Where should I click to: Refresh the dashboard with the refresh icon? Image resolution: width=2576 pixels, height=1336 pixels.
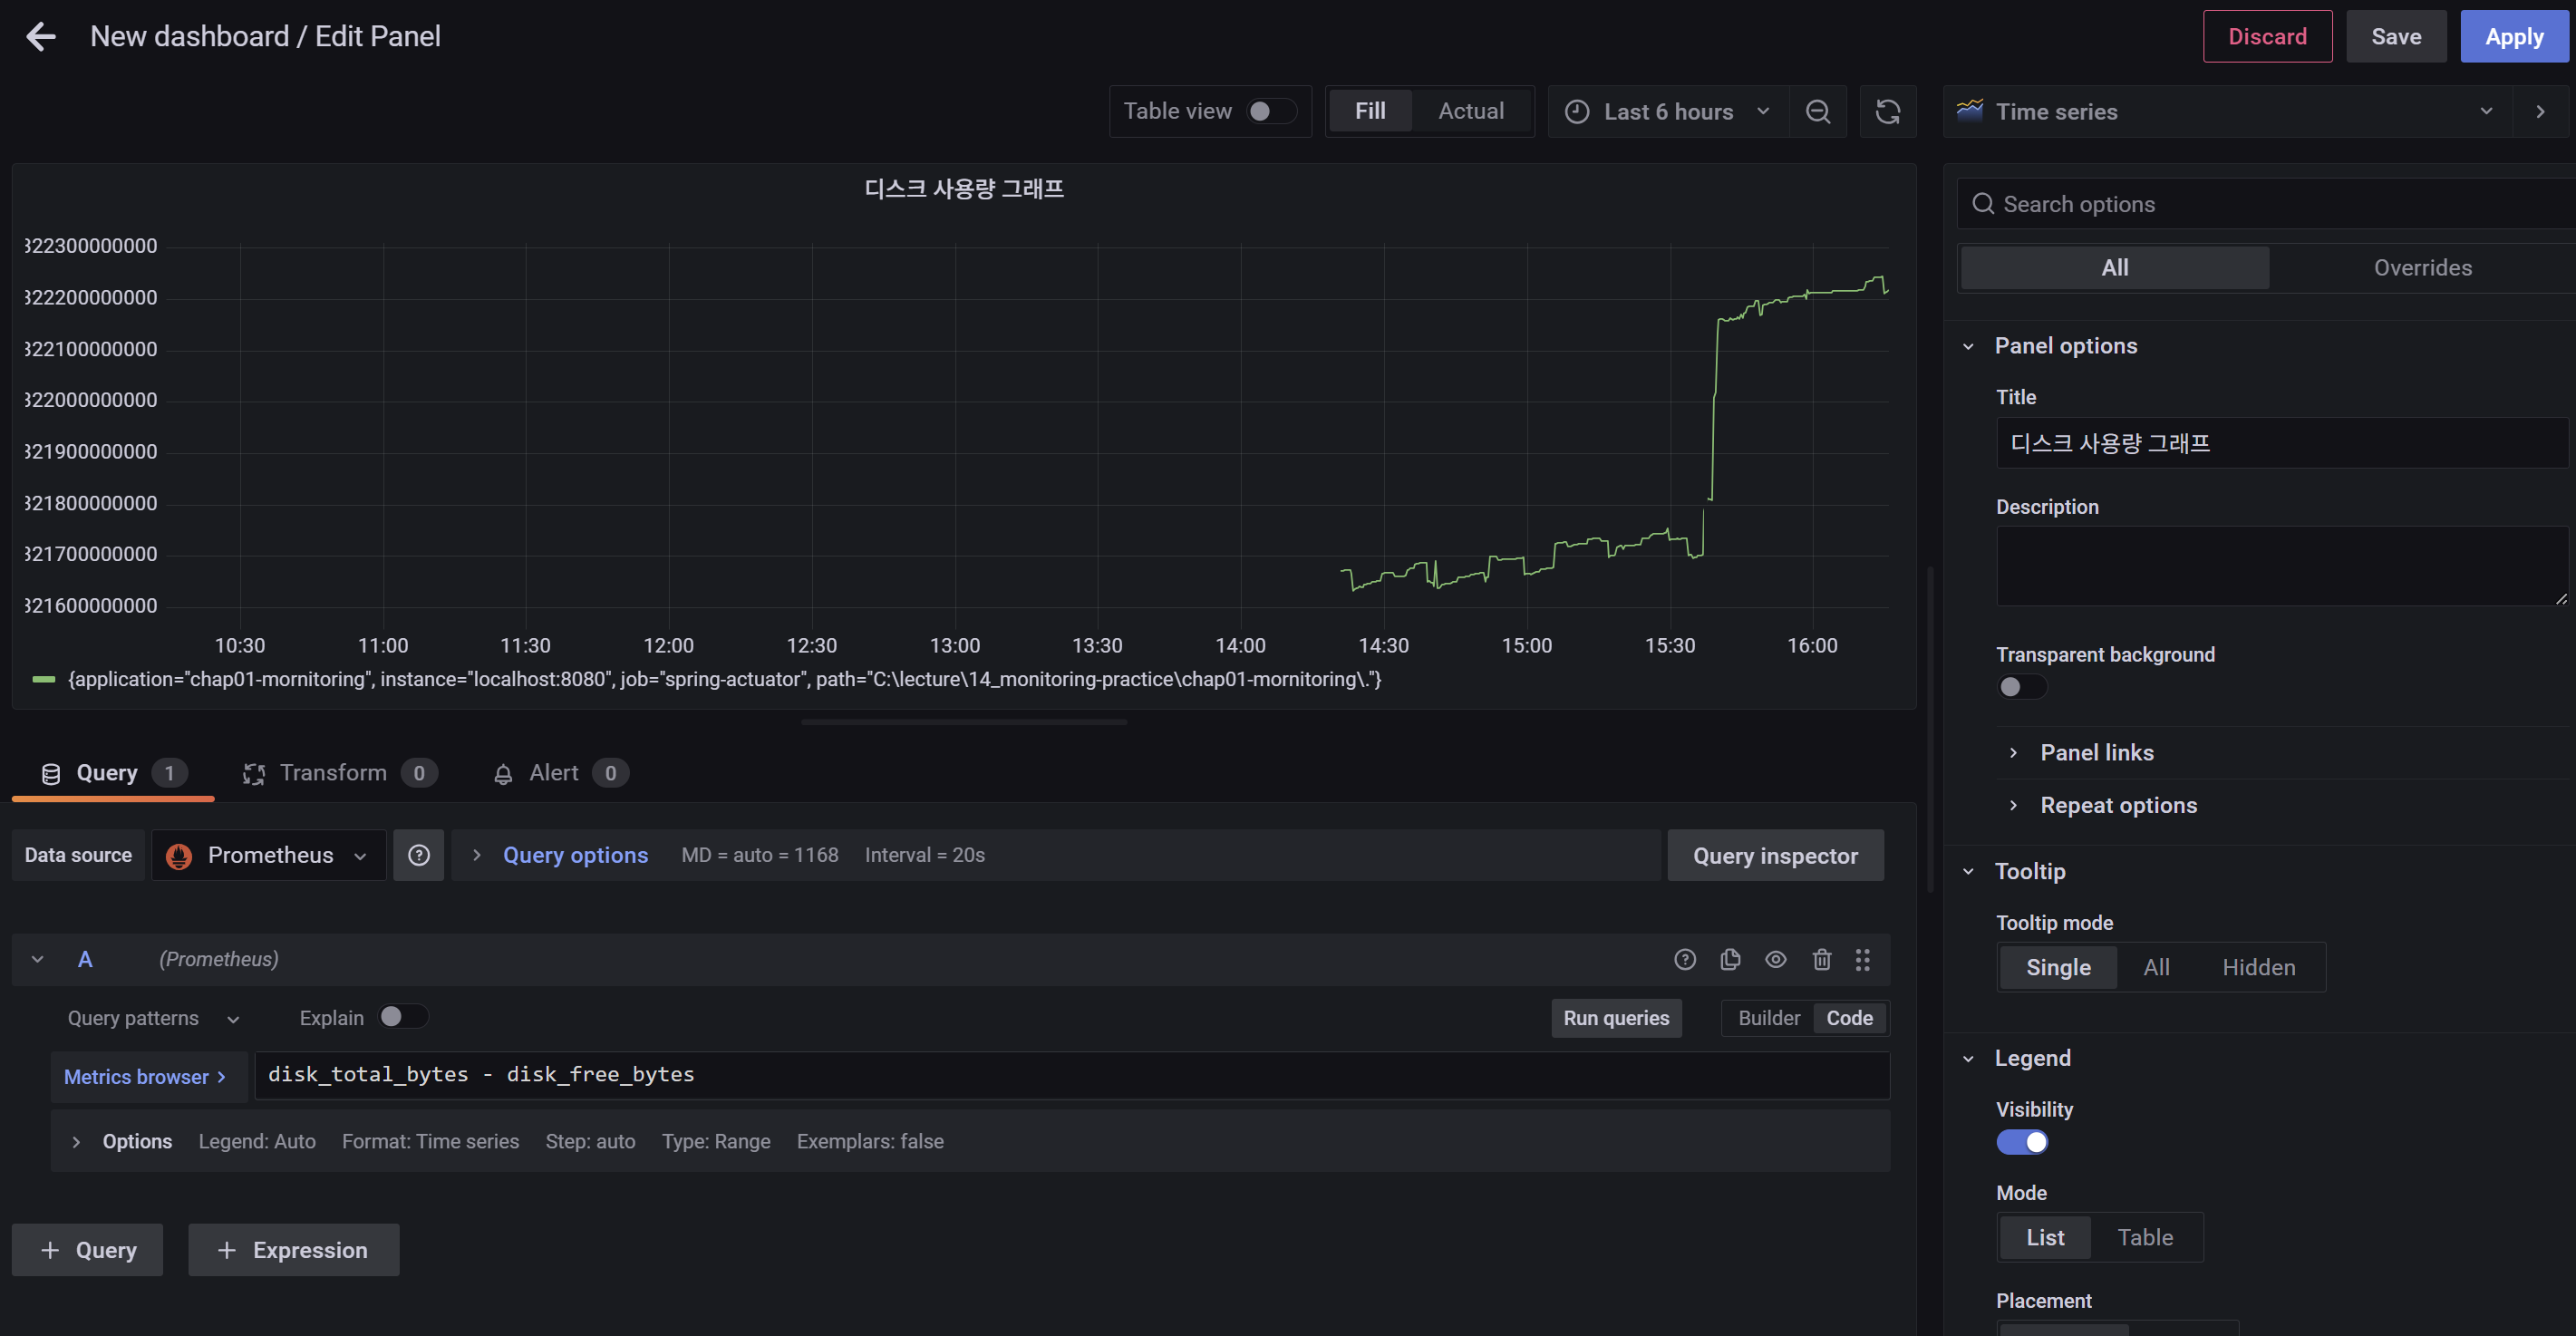(1887, 112)
